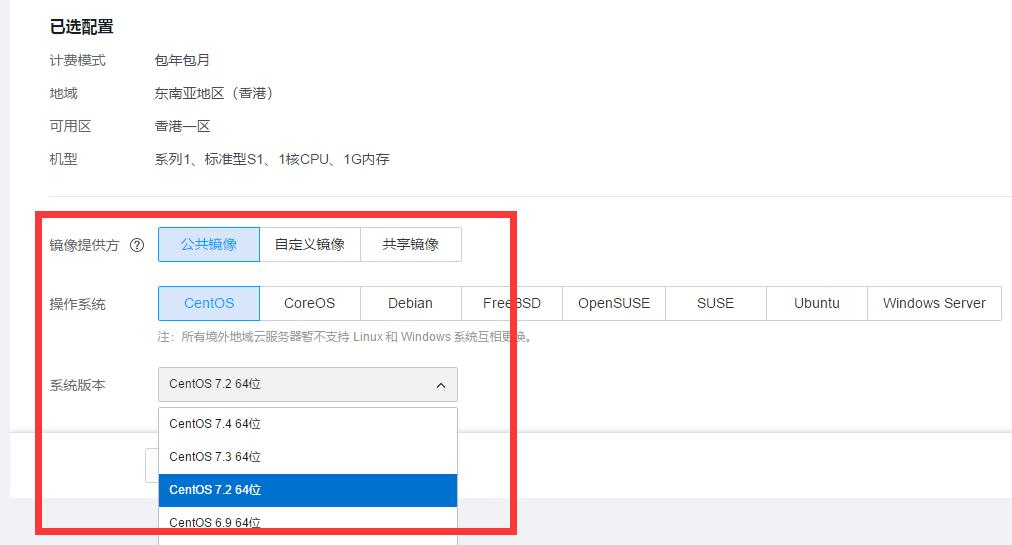
Task: Click the 操作系统 field label
Action: (77, 304)
